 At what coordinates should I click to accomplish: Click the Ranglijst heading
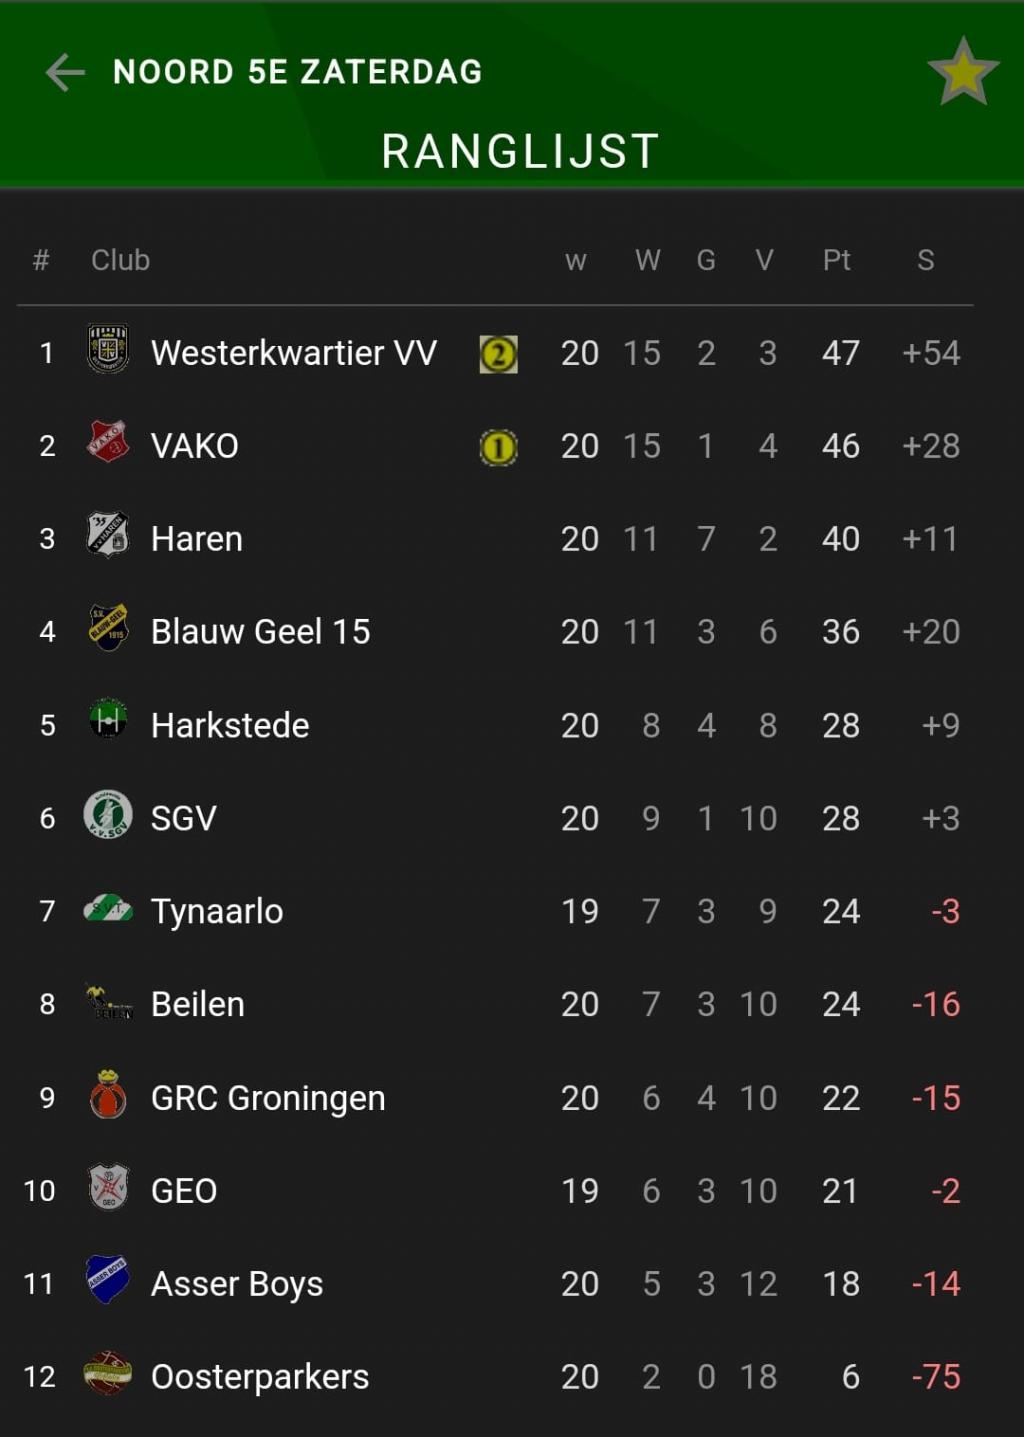point(521,152)
